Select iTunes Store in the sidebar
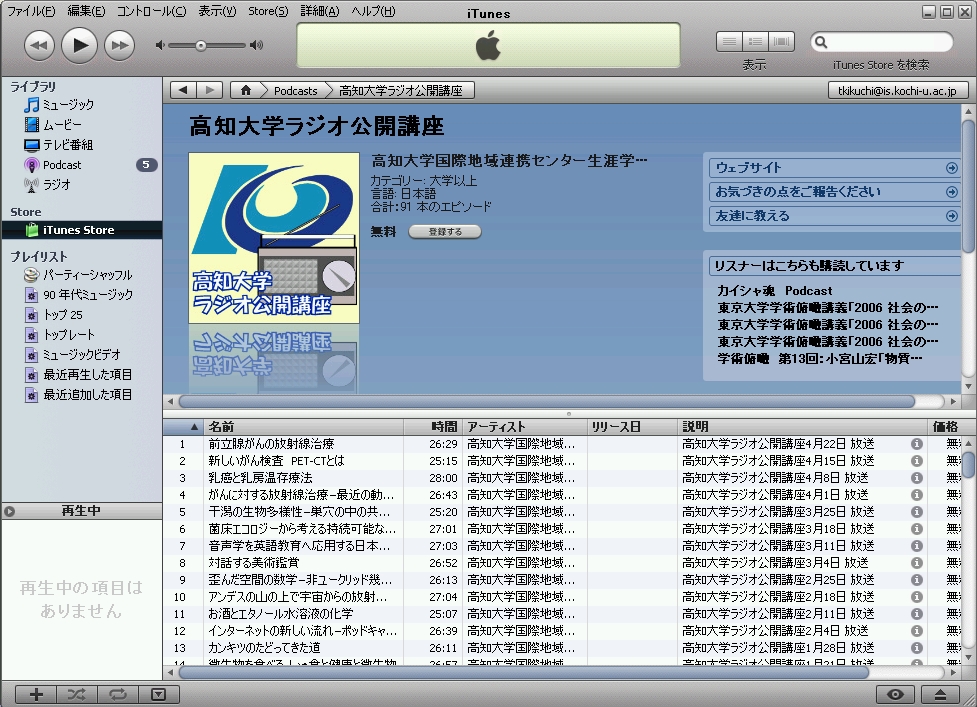Viewport: 977px width, 707px height. click(82, 230)
